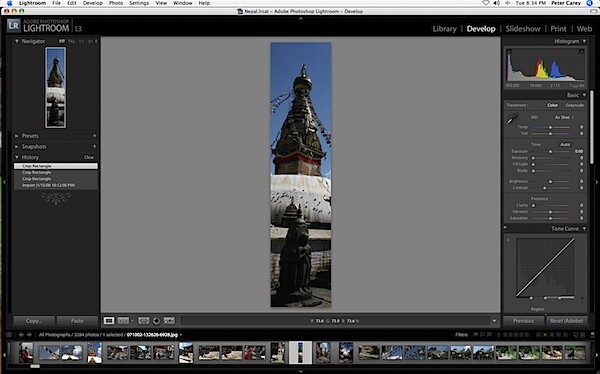600x374 pixels.
Task: Set treatment to Color
Action: (x=552, y=105)
